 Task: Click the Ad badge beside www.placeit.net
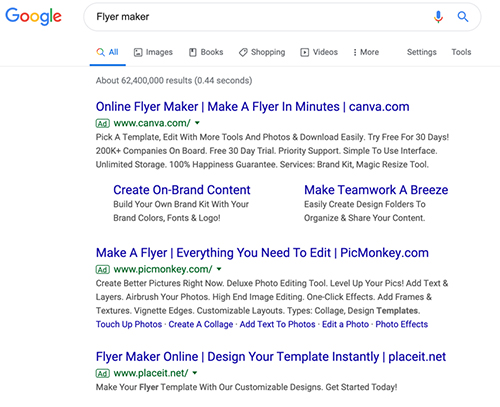coord(103,373)
